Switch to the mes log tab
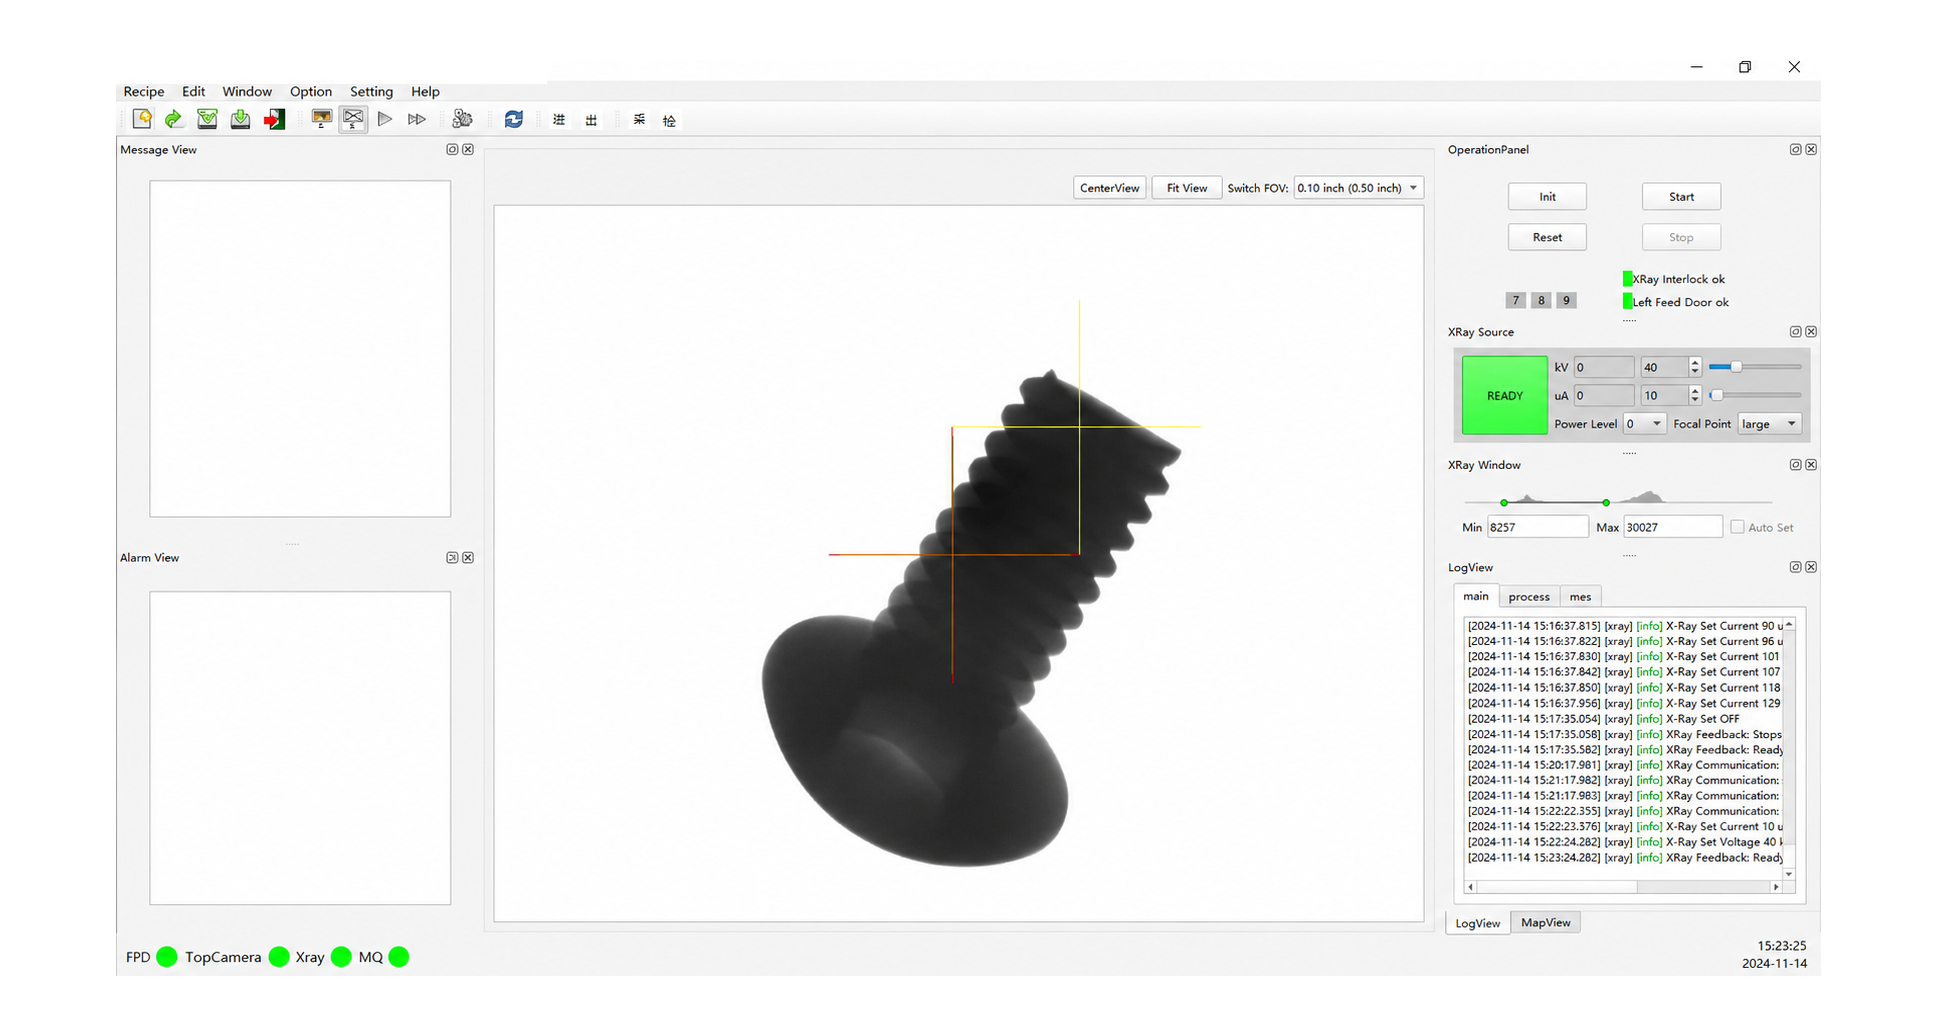1937x1036 pixels. [x=1580, y=597]
